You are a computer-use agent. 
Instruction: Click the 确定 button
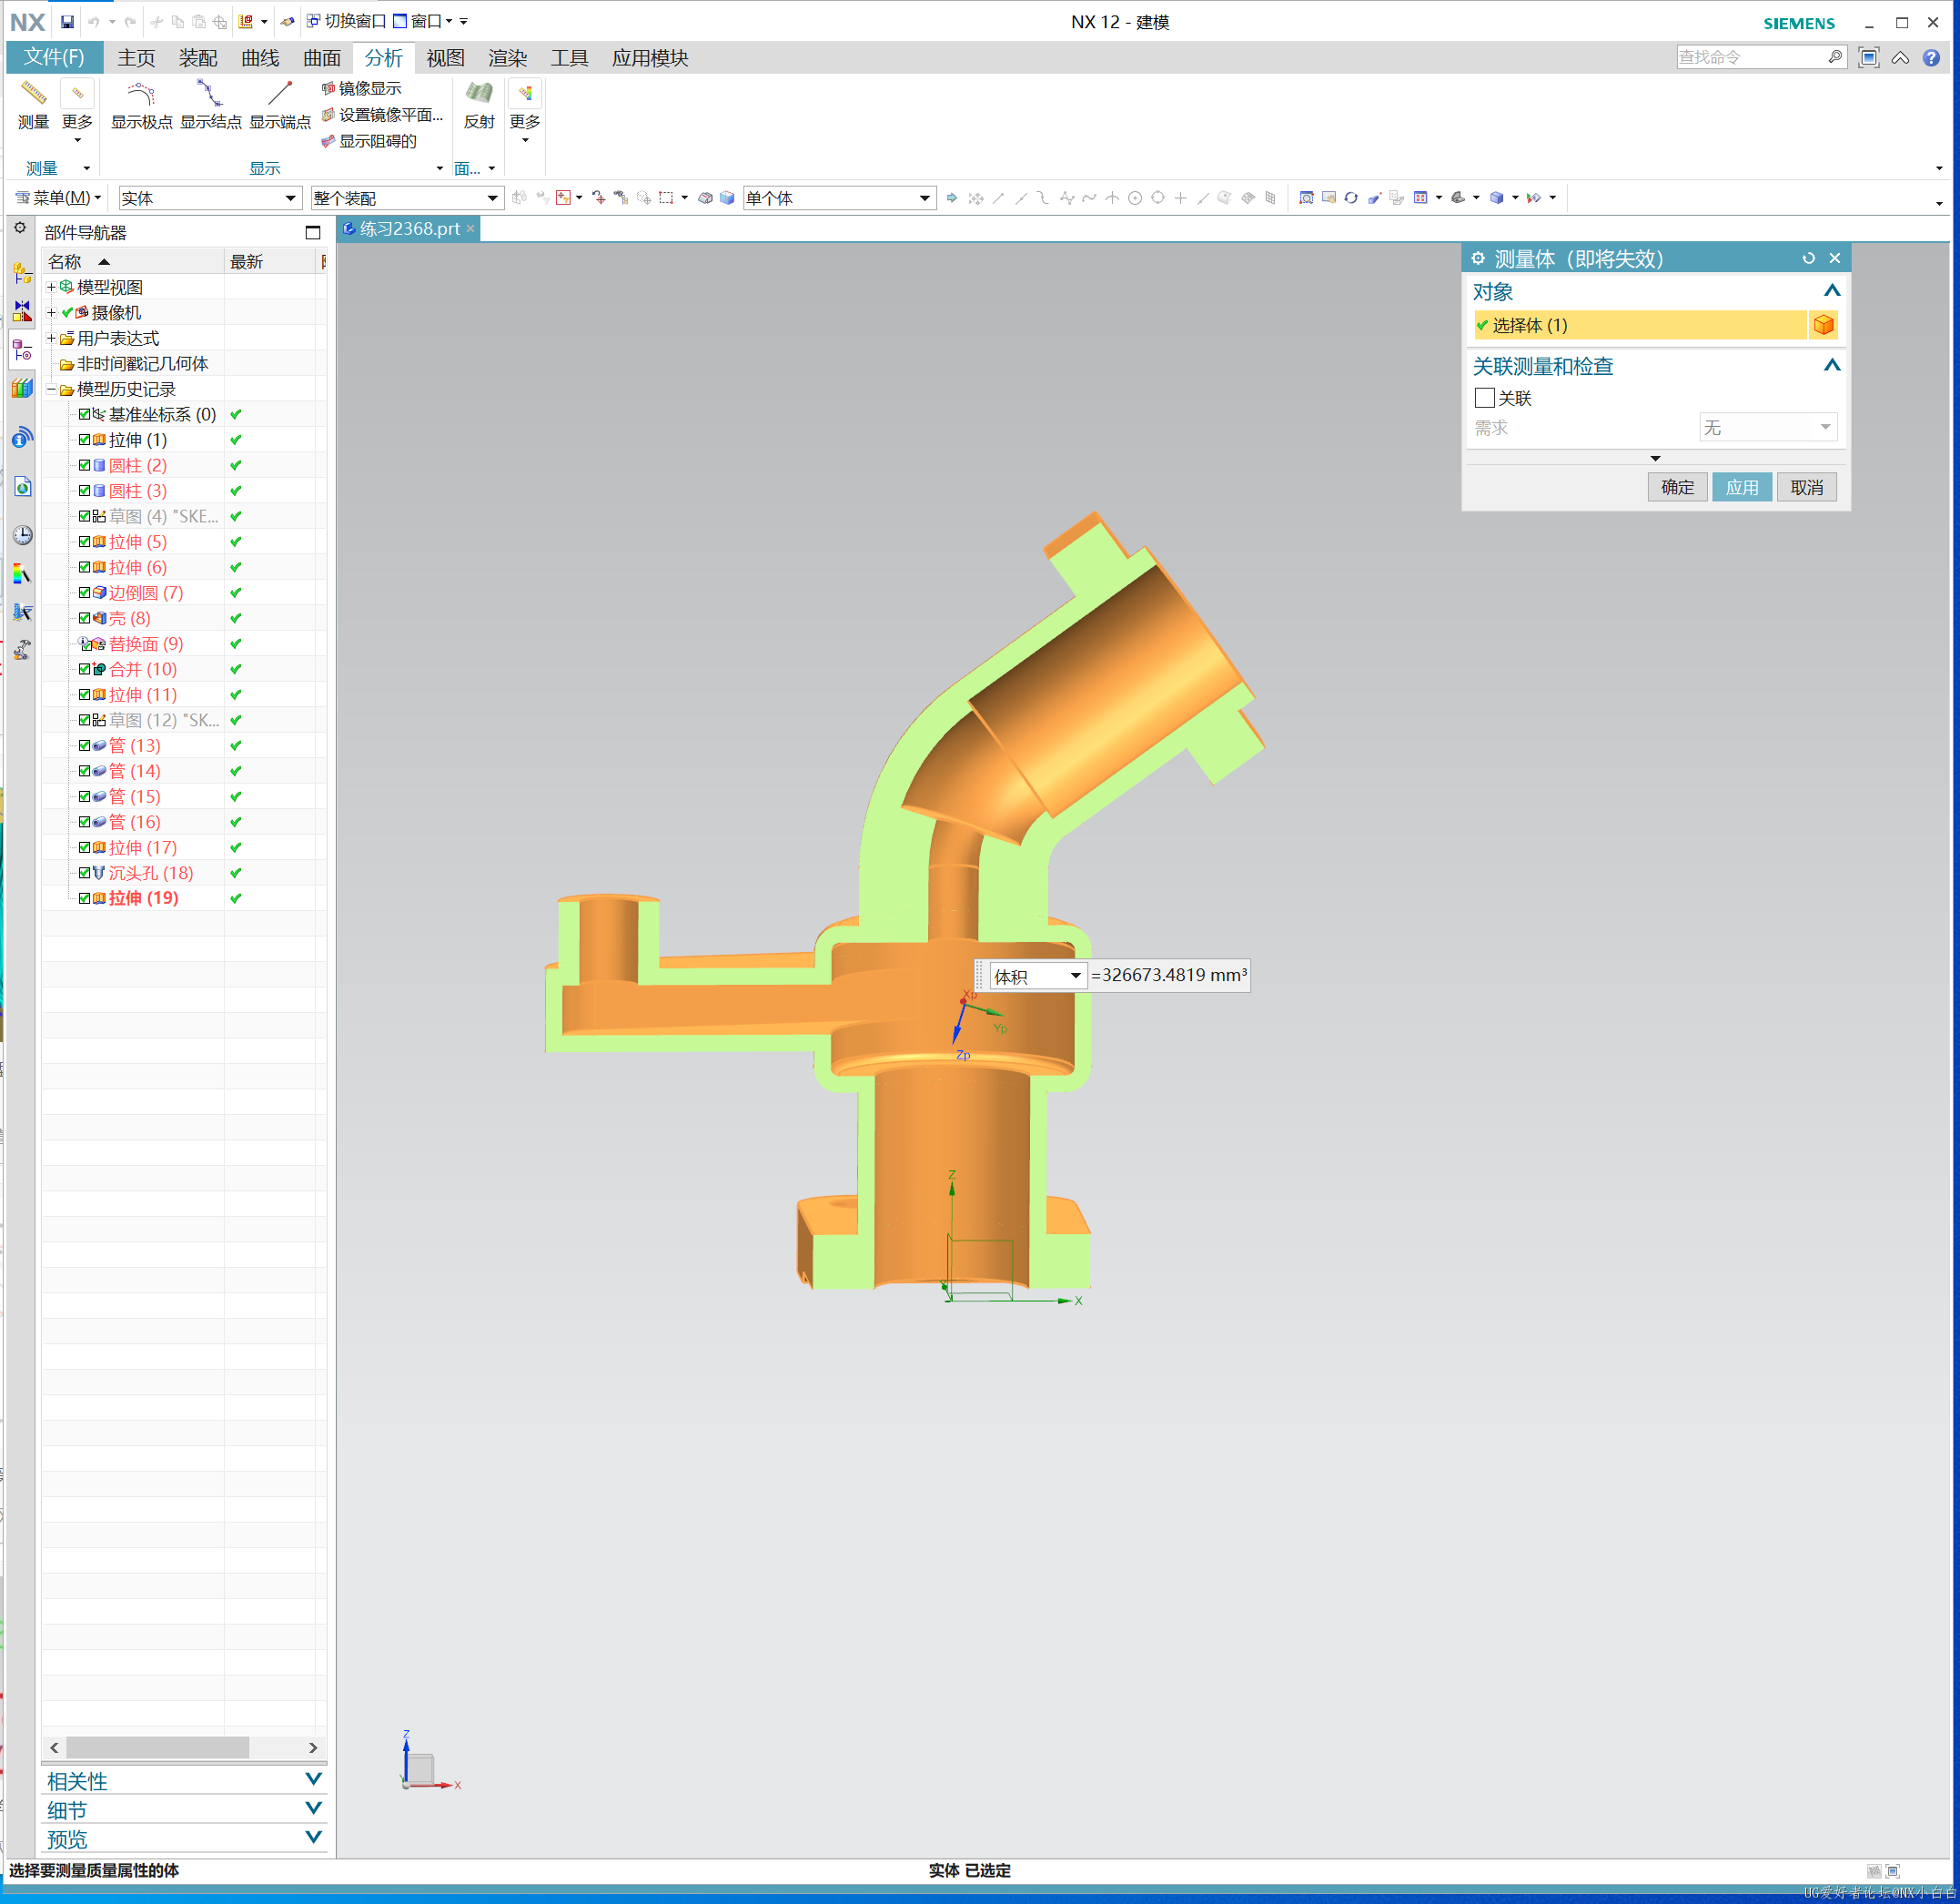[x=1677, y=487]
